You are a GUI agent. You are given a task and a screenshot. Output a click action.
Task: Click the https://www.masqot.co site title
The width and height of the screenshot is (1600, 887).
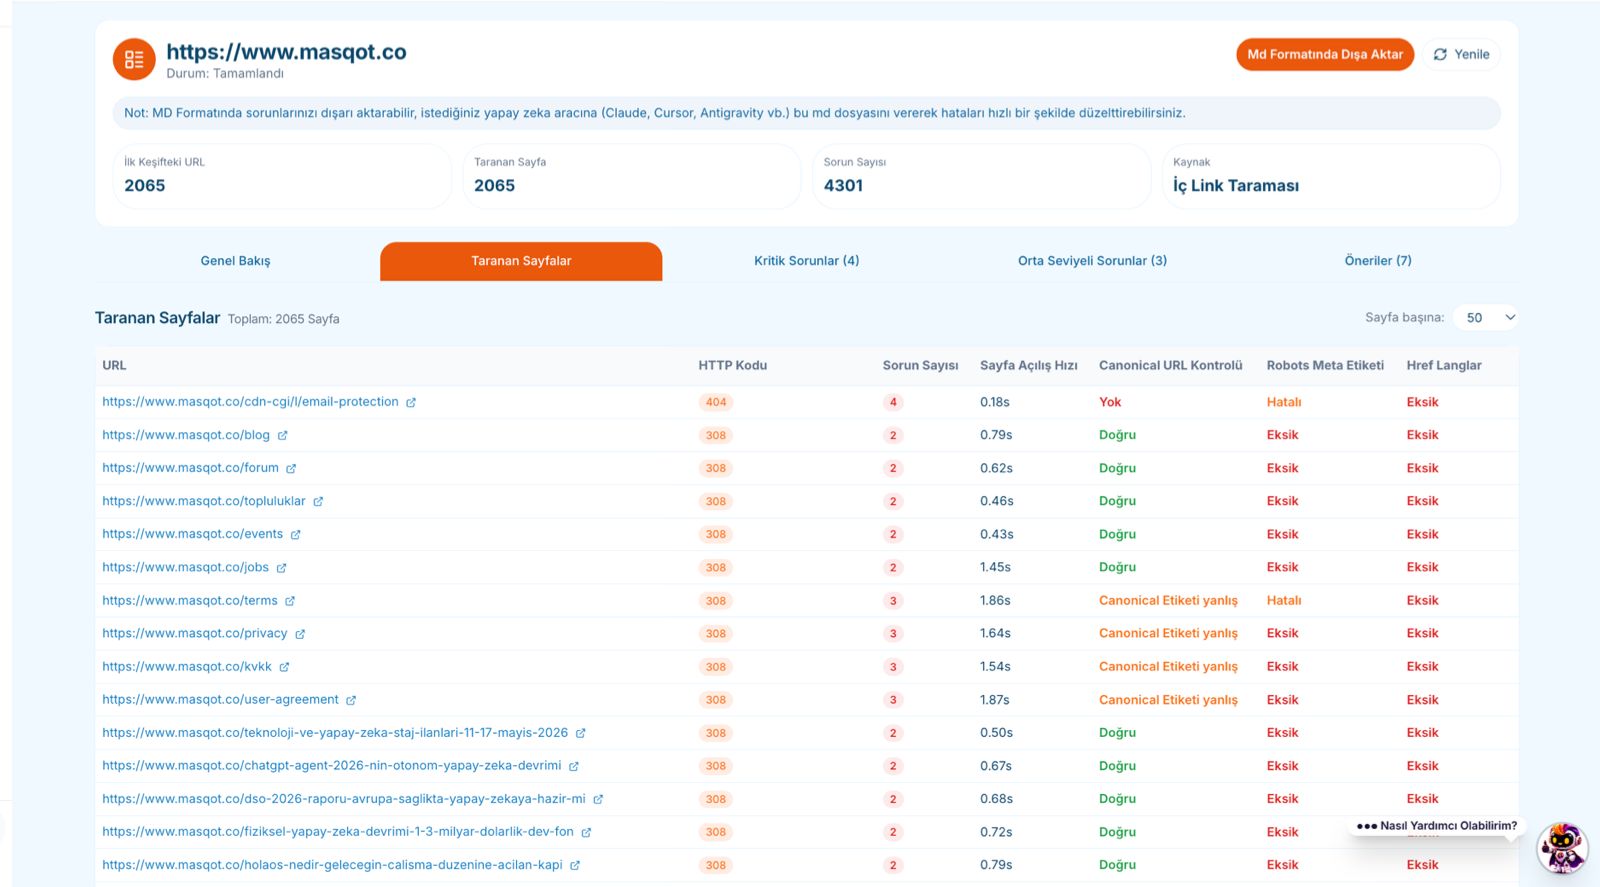coord(286,52)
